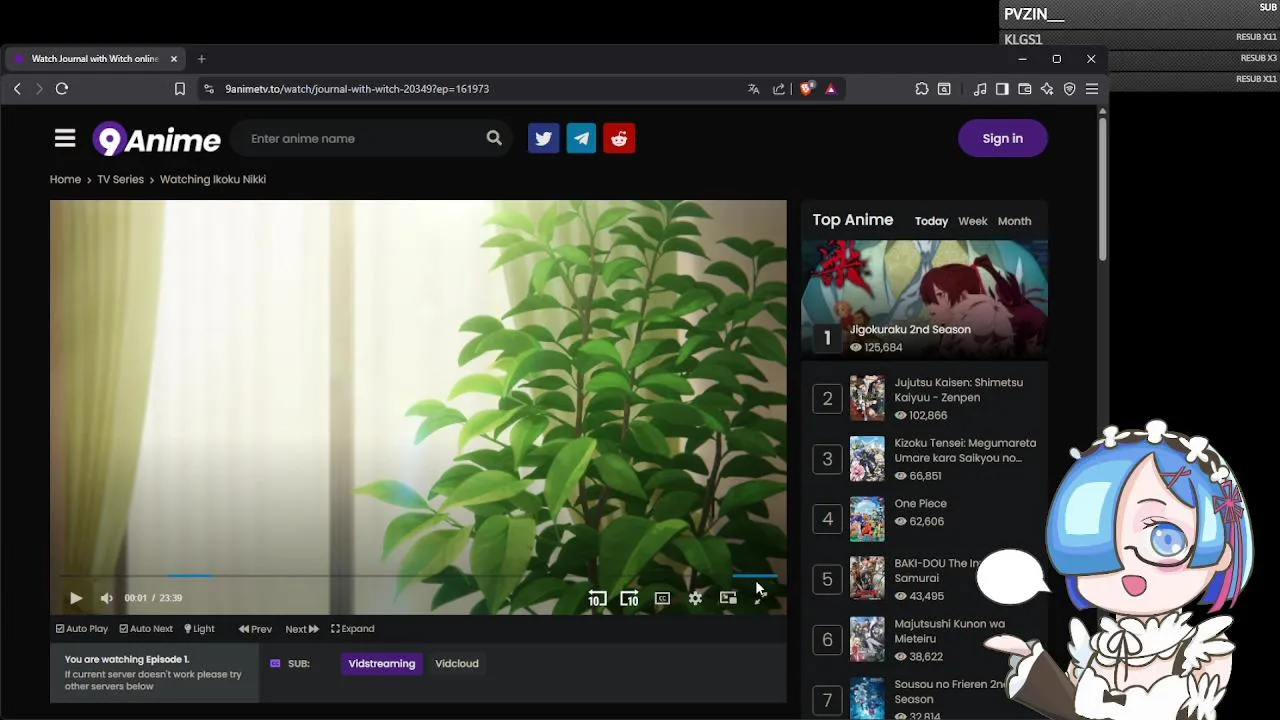
Task: Click site info icon in address bar
Action: tap(208, 89)
